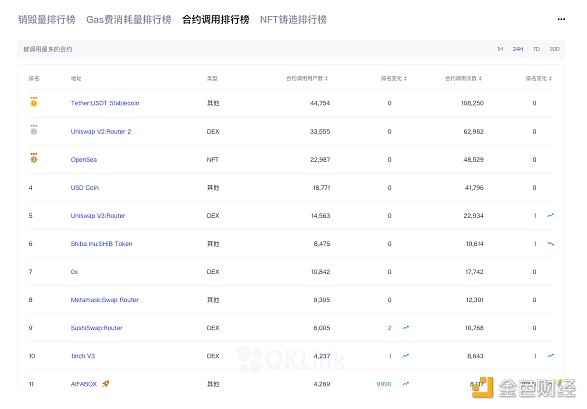
Task: Sort by first 排名变化 column
Action: [394, 78]
